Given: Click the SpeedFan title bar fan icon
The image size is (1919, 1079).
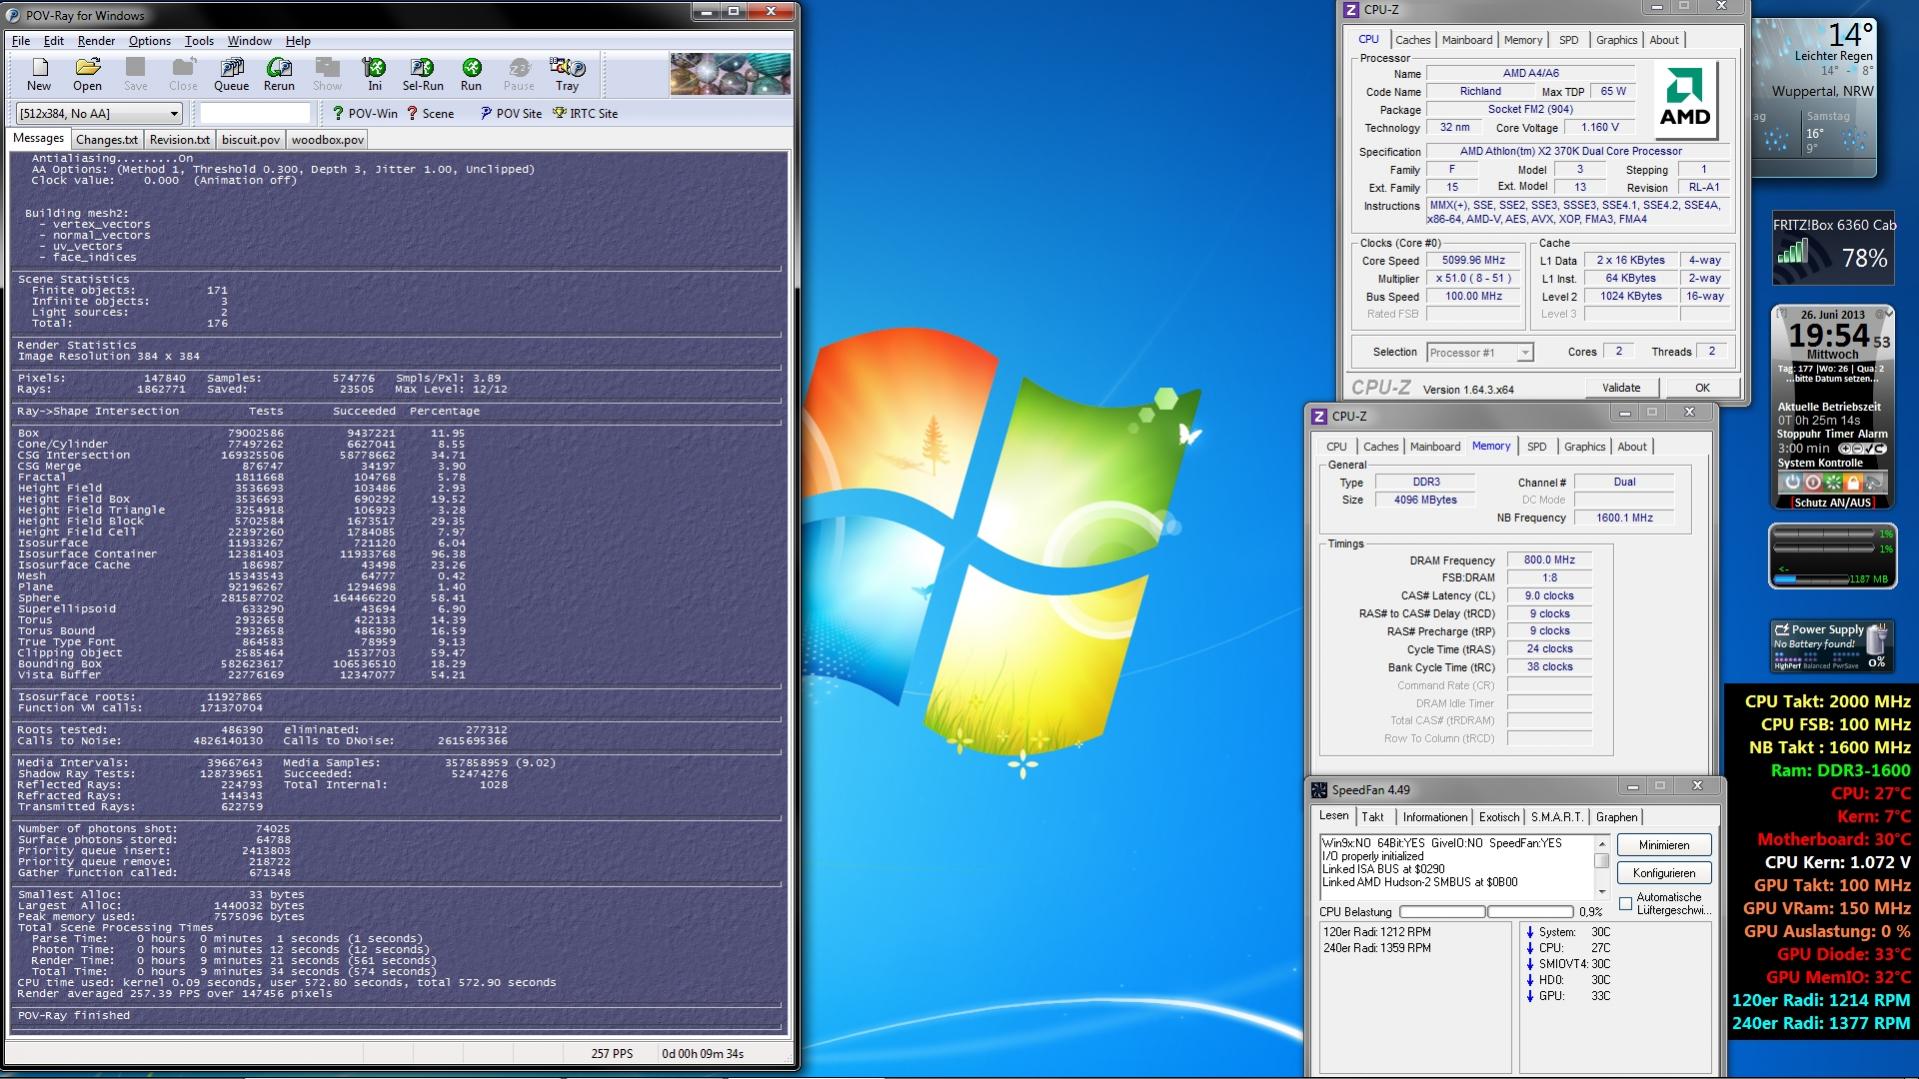Looking at the screenshot, I should [x=1319, y=790].
